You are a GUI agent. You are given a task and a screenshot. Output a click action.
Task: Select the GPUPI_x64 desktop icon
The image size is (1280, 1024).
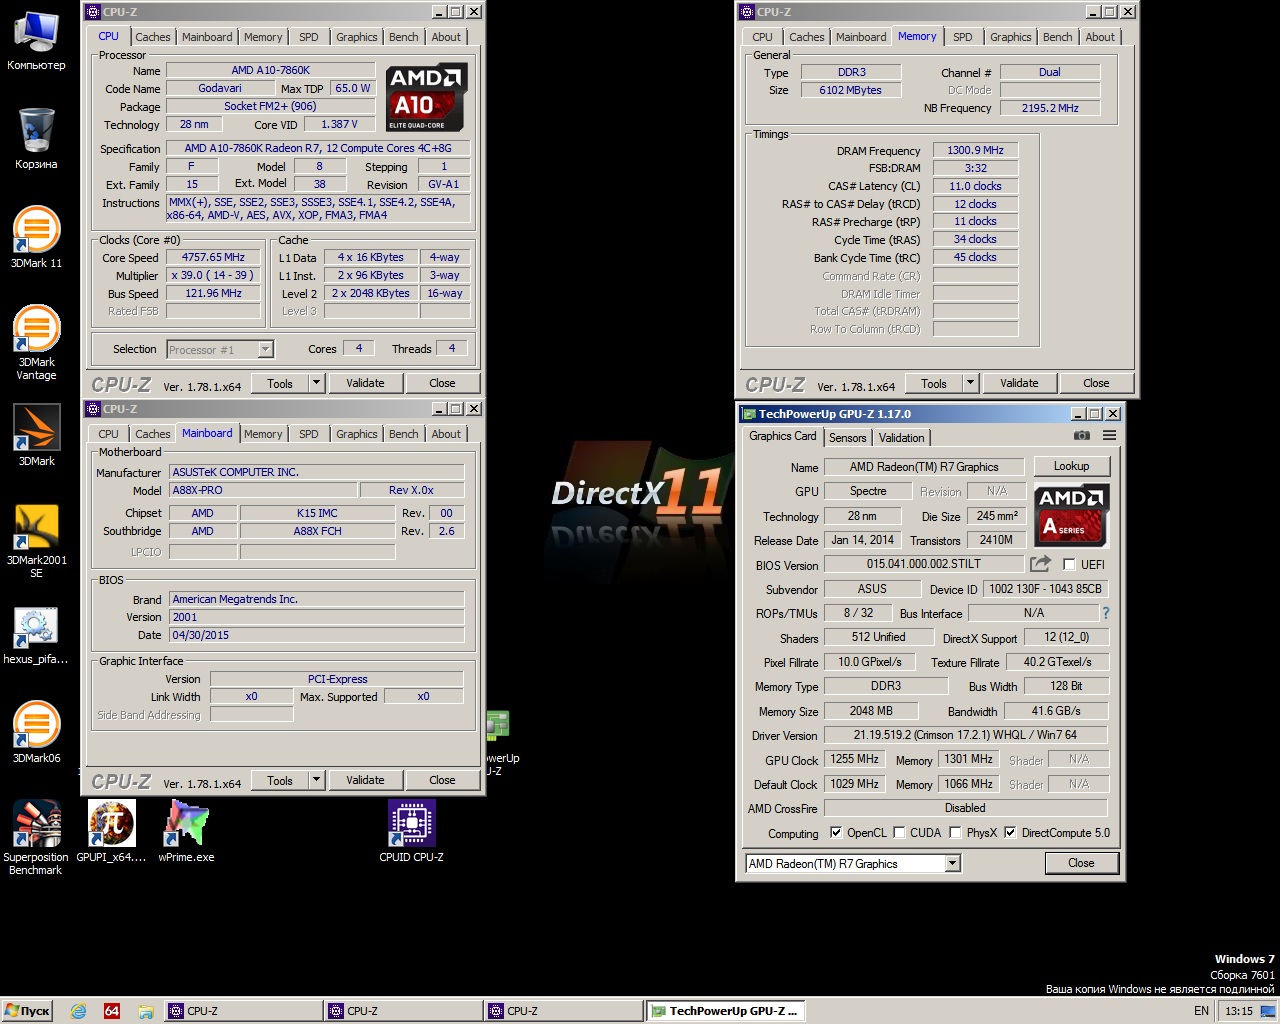click(x=111, y=830)
